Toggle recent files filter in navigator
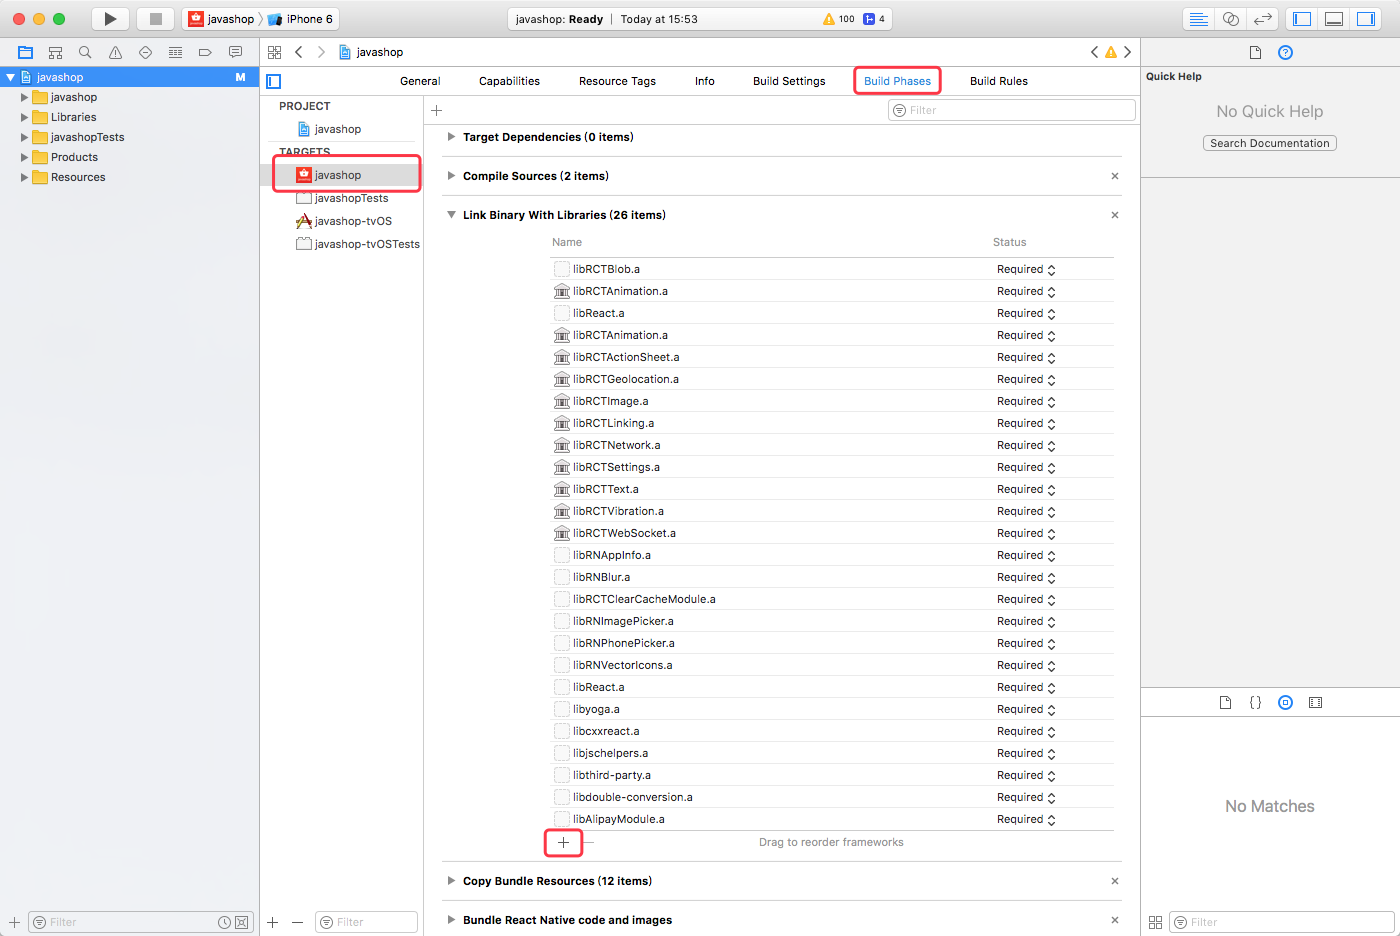Viewport: 1400px width, 936px height. 224,922
